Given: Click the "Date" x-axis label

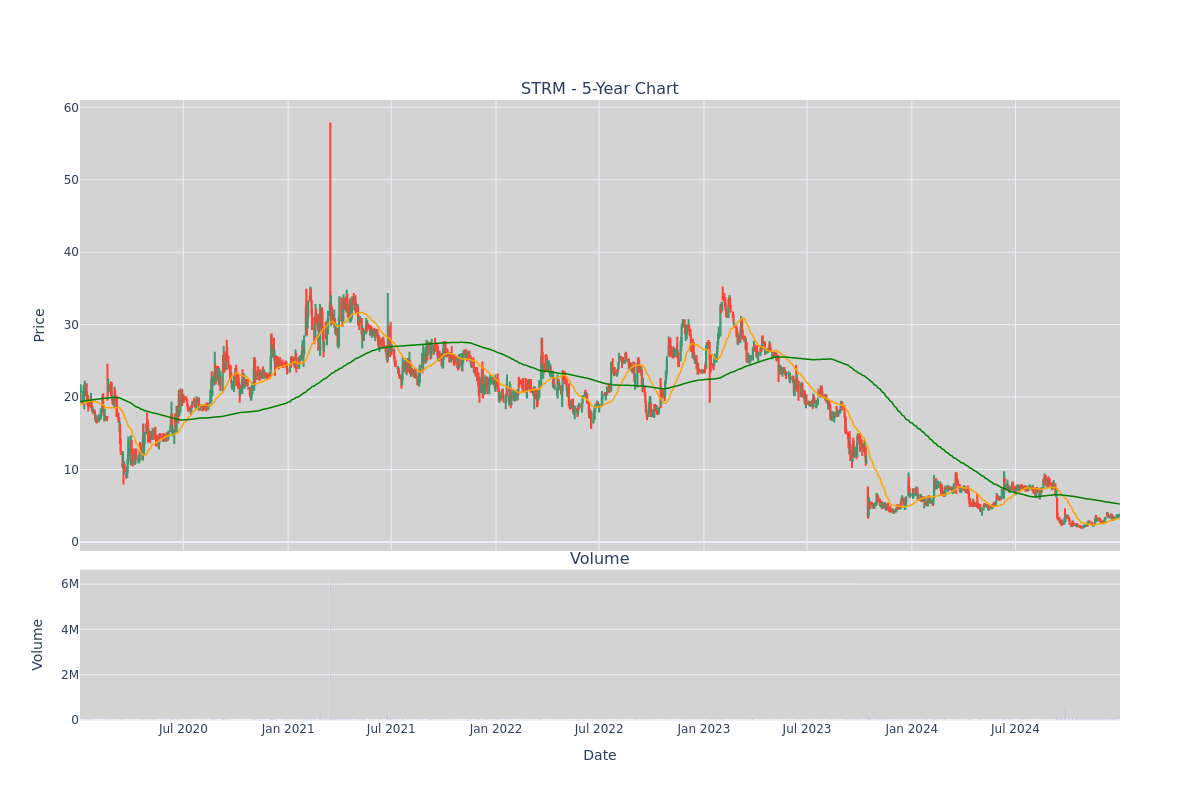Looking at the screenshot, I should click(600, 755).
